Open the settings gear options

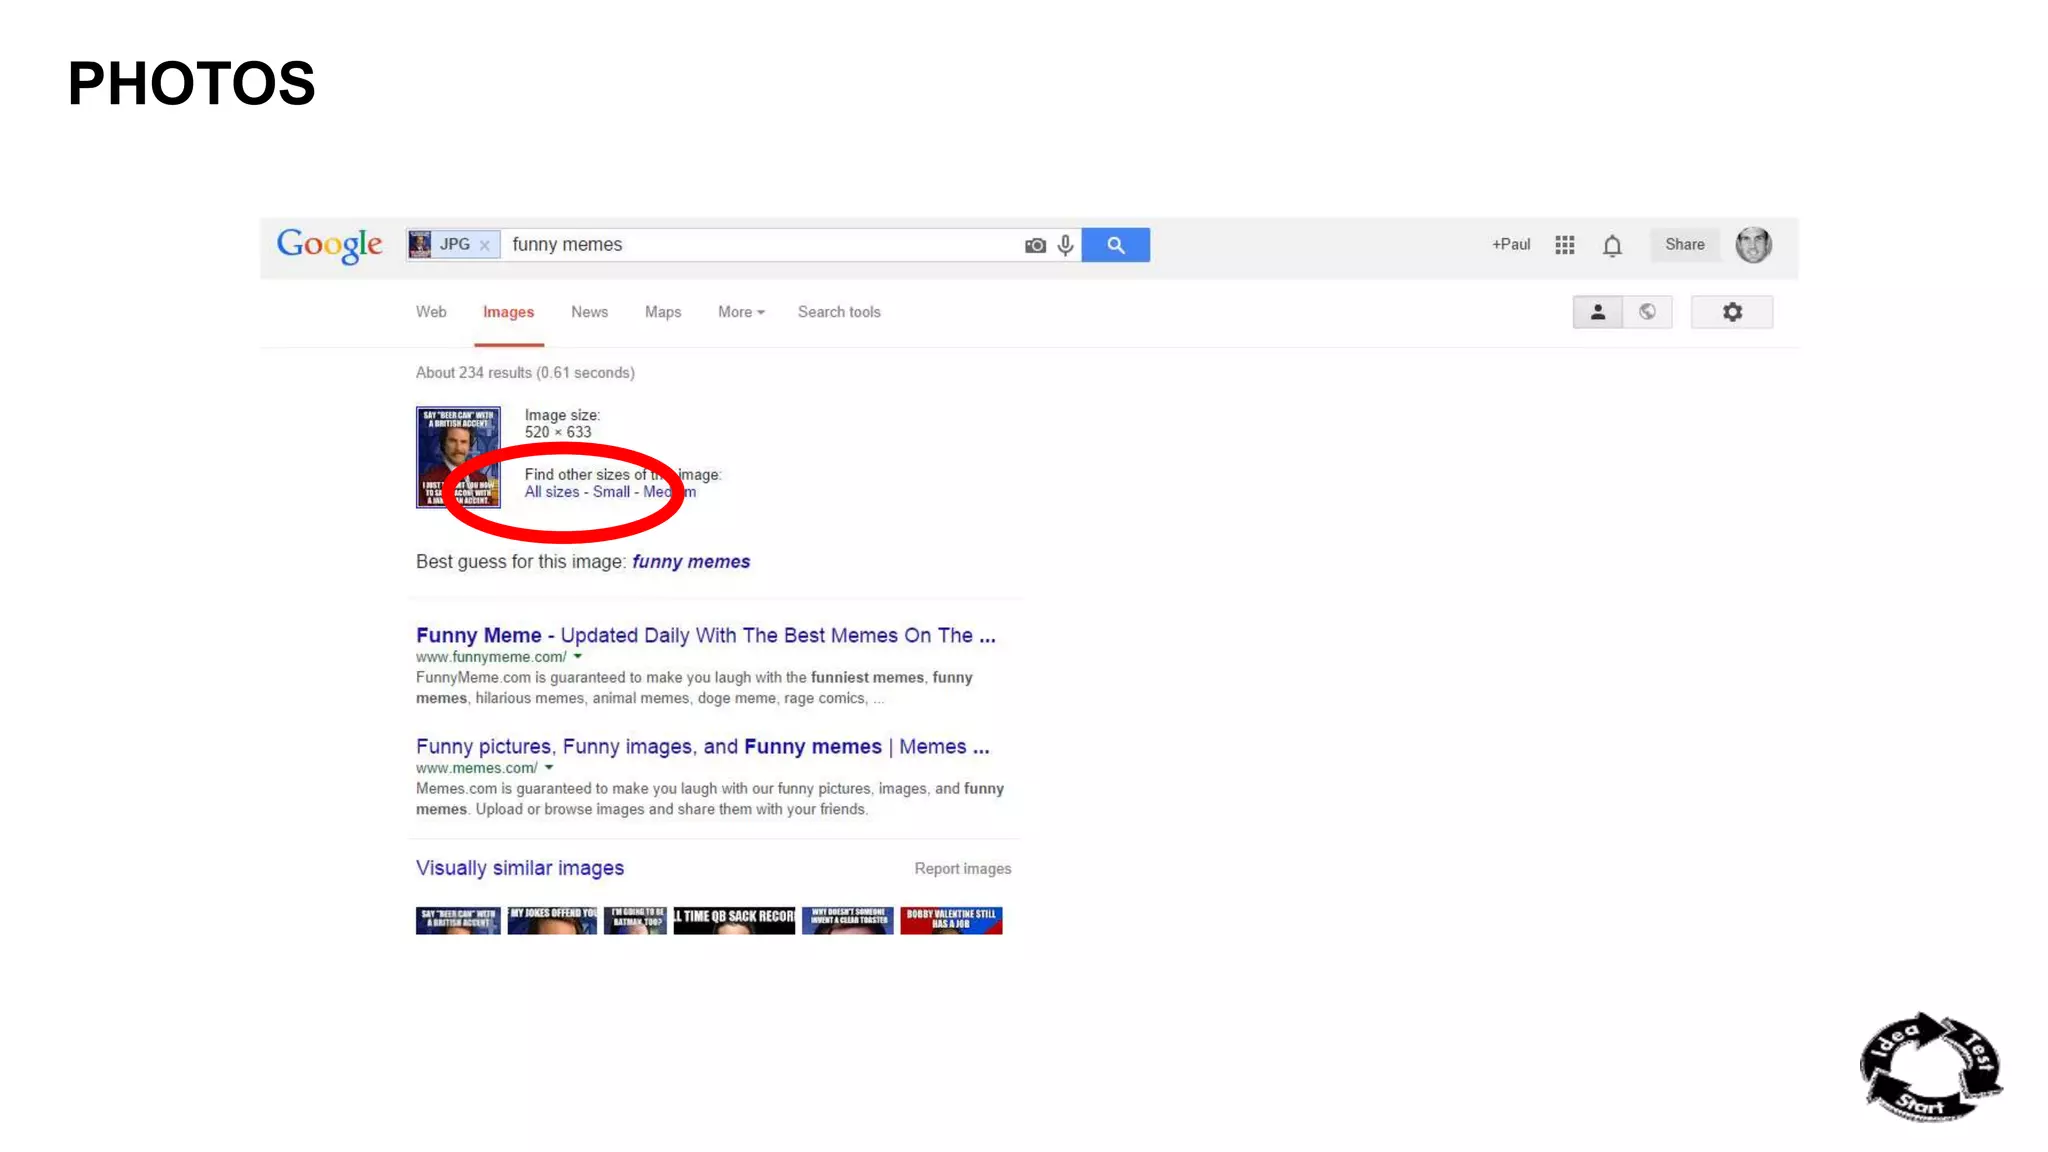click(1732, 312)
